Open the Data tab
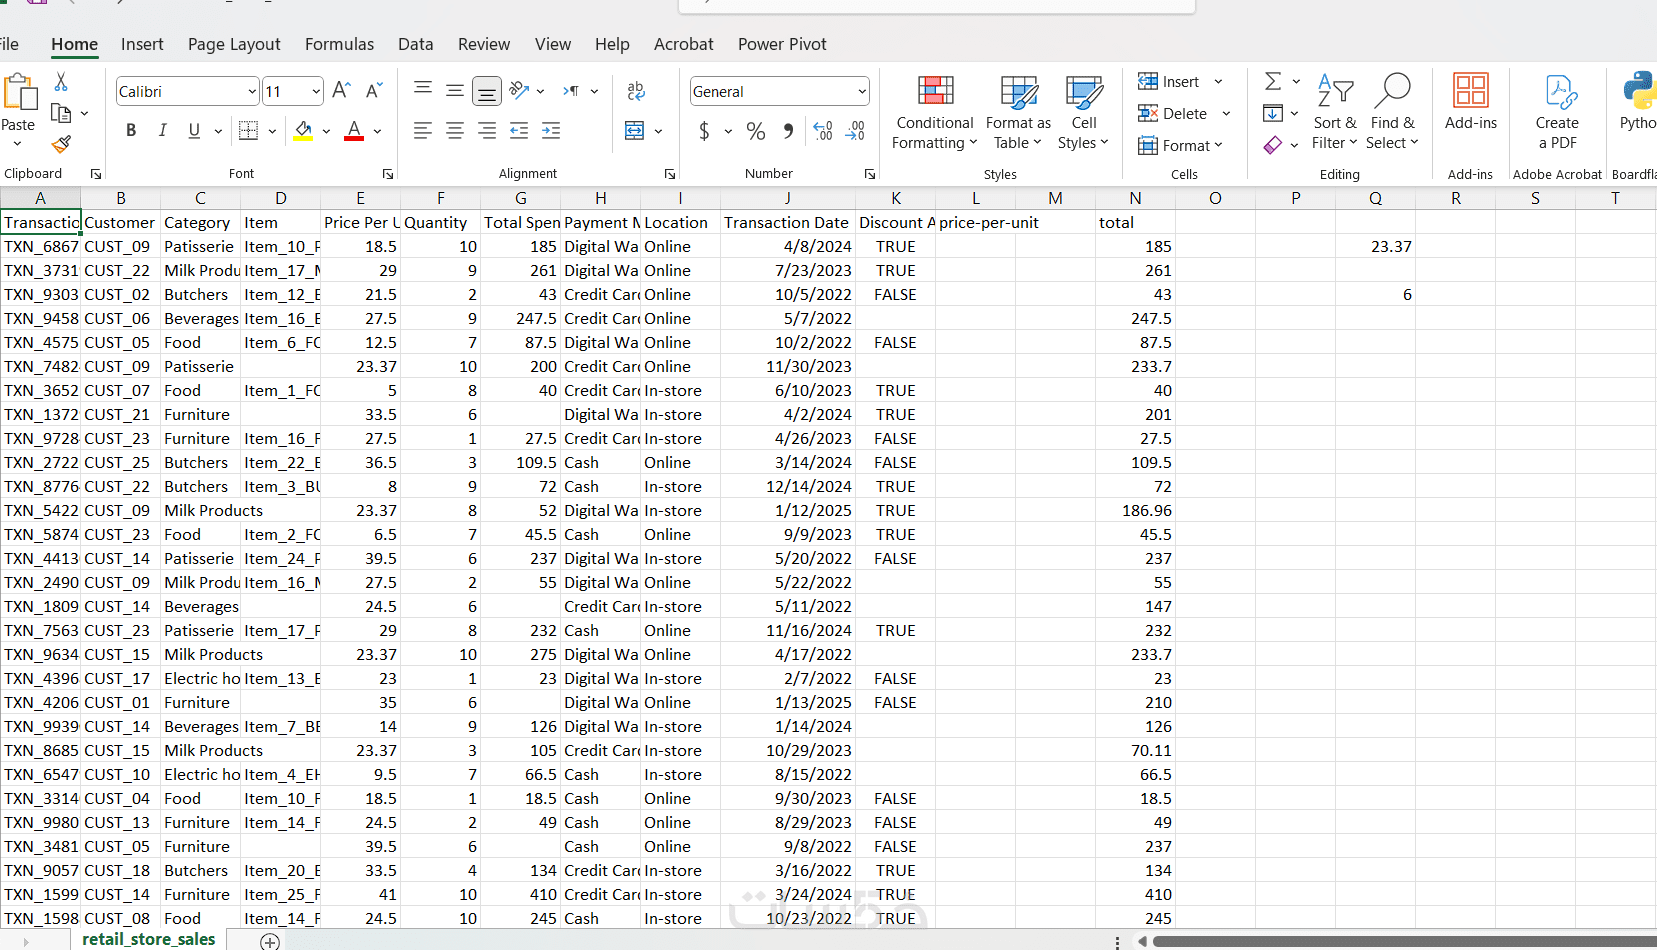This screenshot has width=1657, height=950. tap(416, 44)
